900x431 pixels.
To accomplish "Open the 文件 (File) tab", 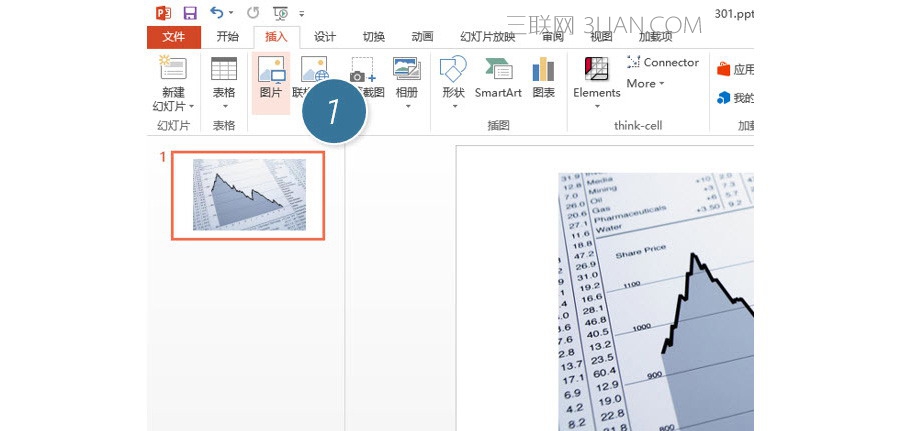I will tap(173, 37).
